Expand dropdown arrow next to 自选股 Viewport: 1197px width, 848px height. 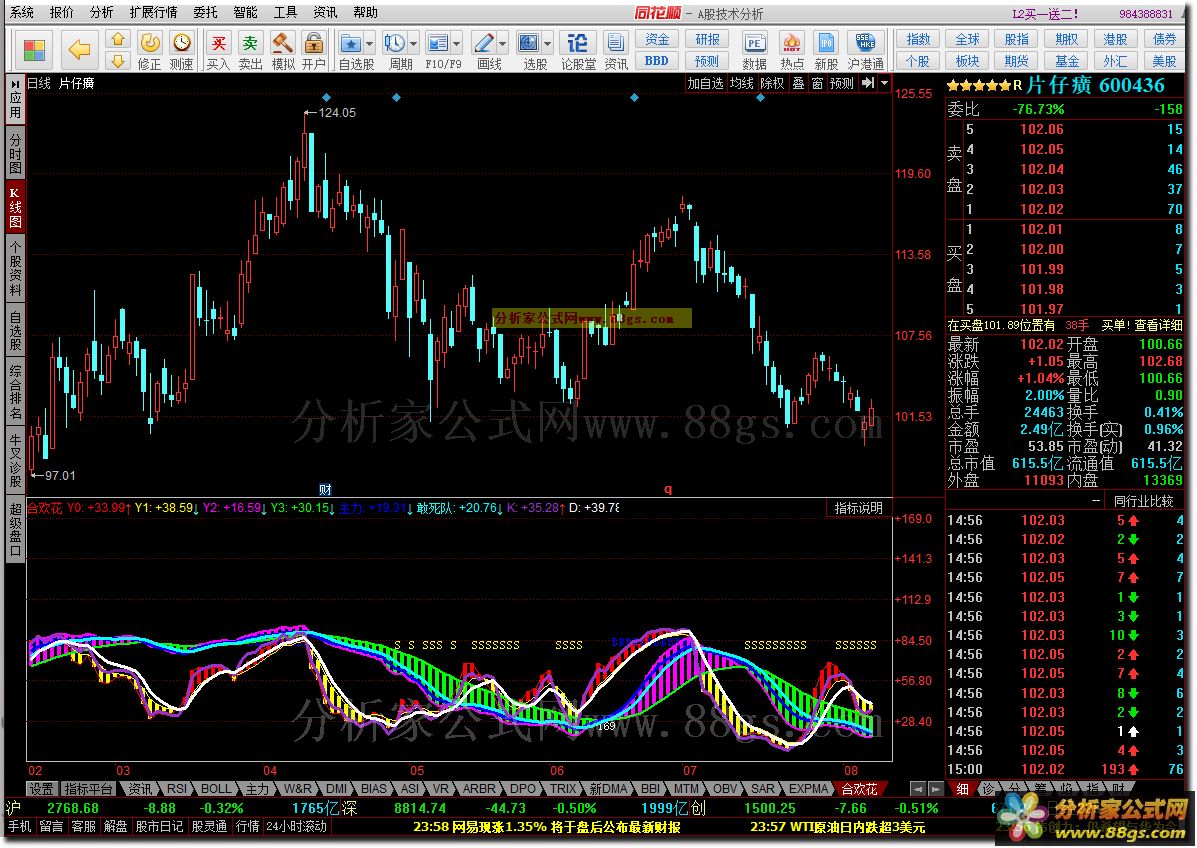[x=369, y=44]
